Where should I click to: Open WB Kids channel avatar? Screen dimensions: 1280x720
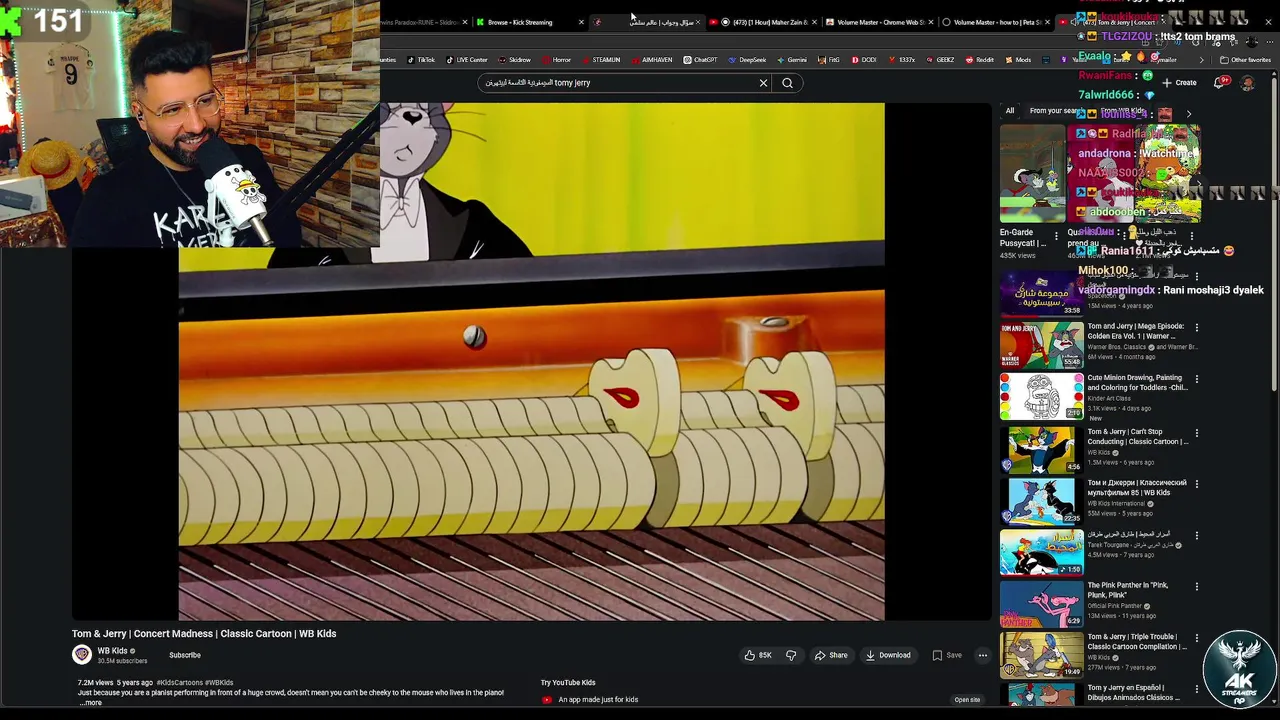pos(82,655)
